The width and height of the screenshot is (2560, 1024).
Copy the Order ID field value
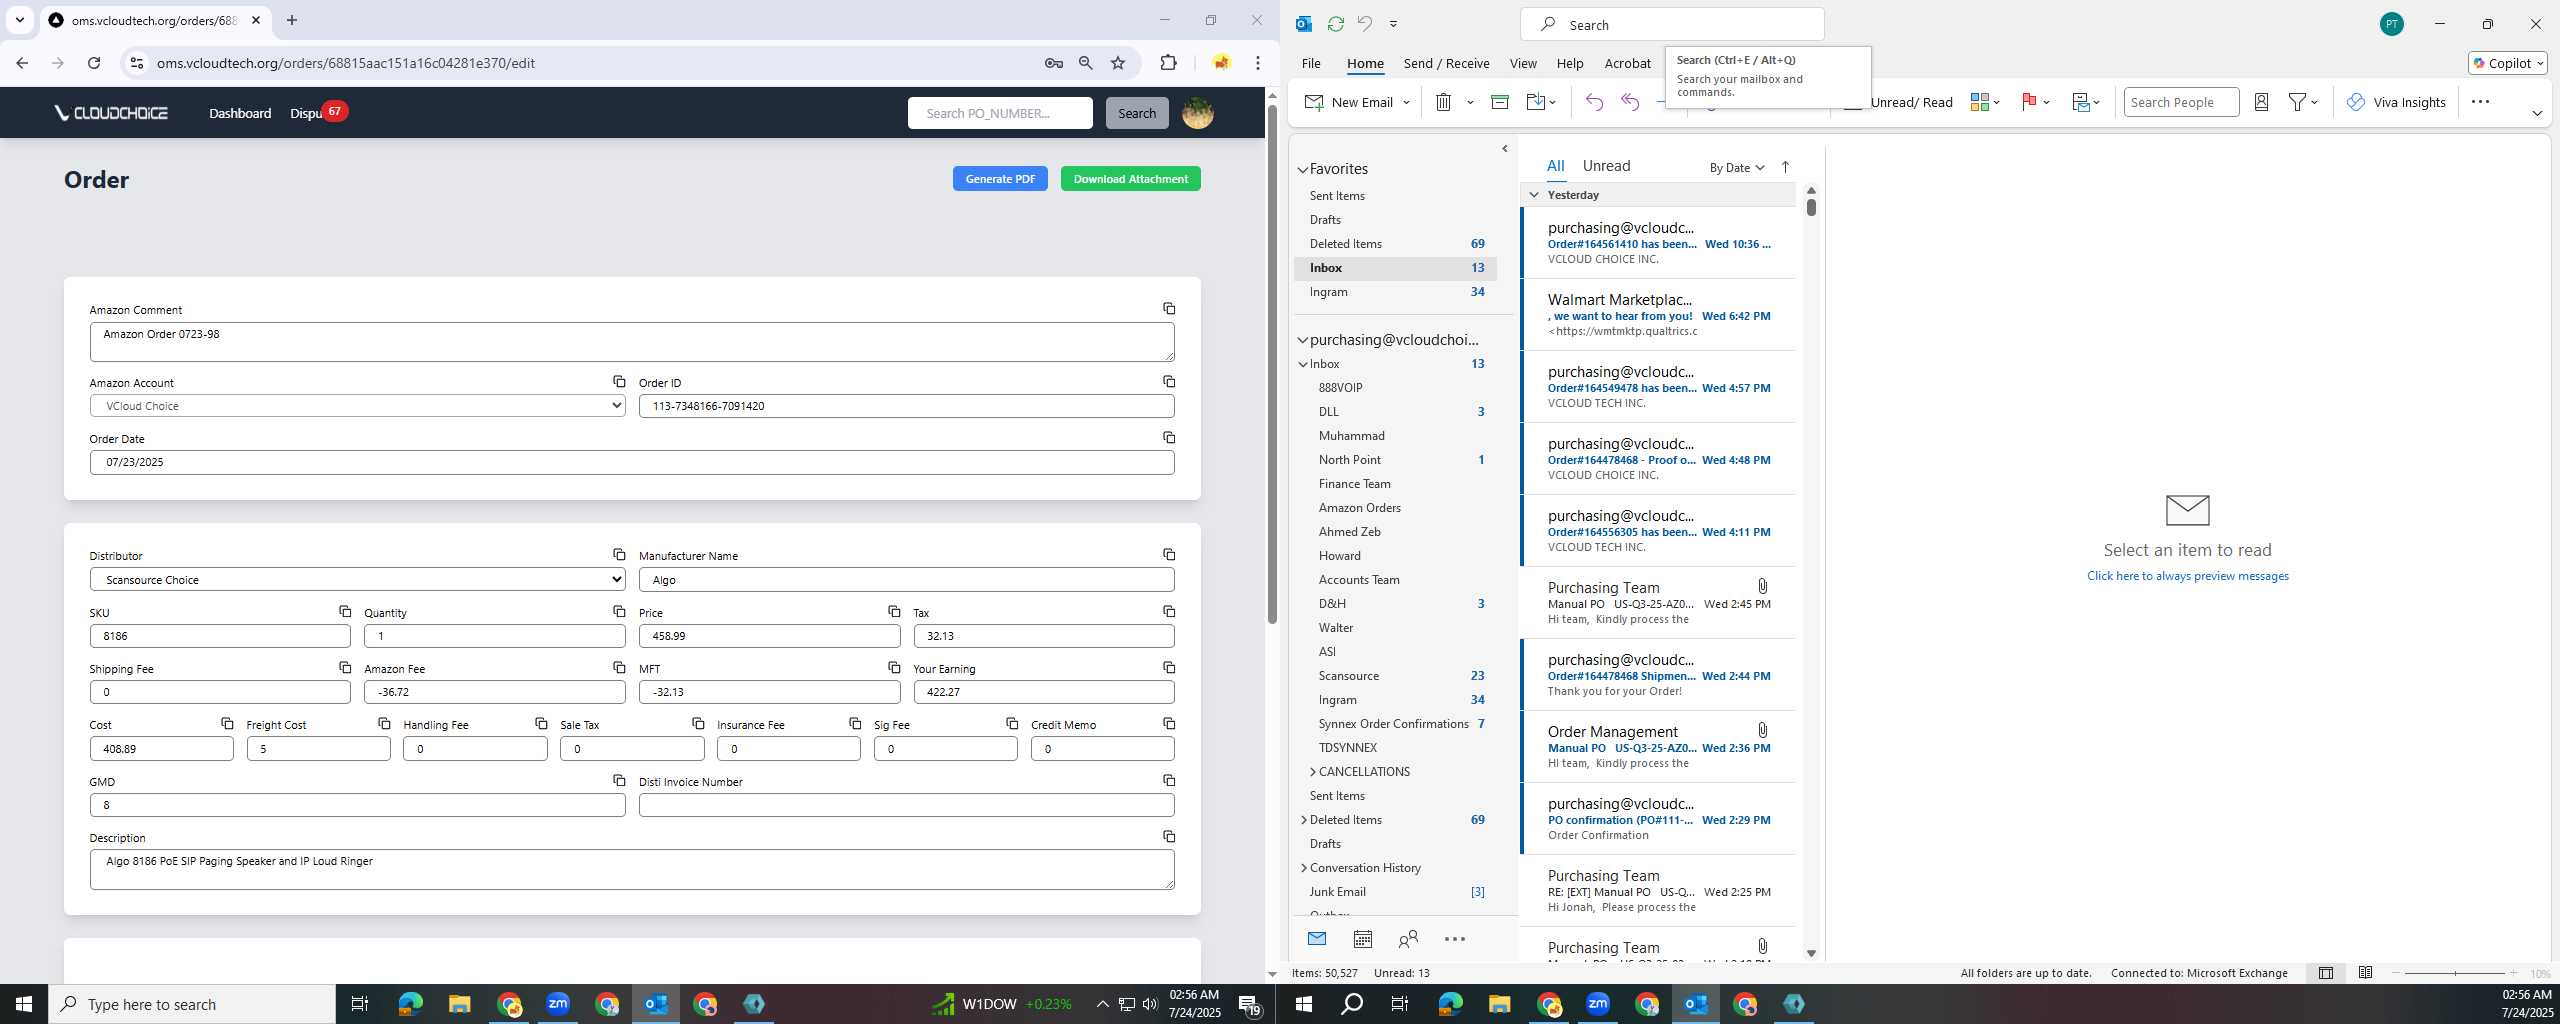pos(1168,382)
